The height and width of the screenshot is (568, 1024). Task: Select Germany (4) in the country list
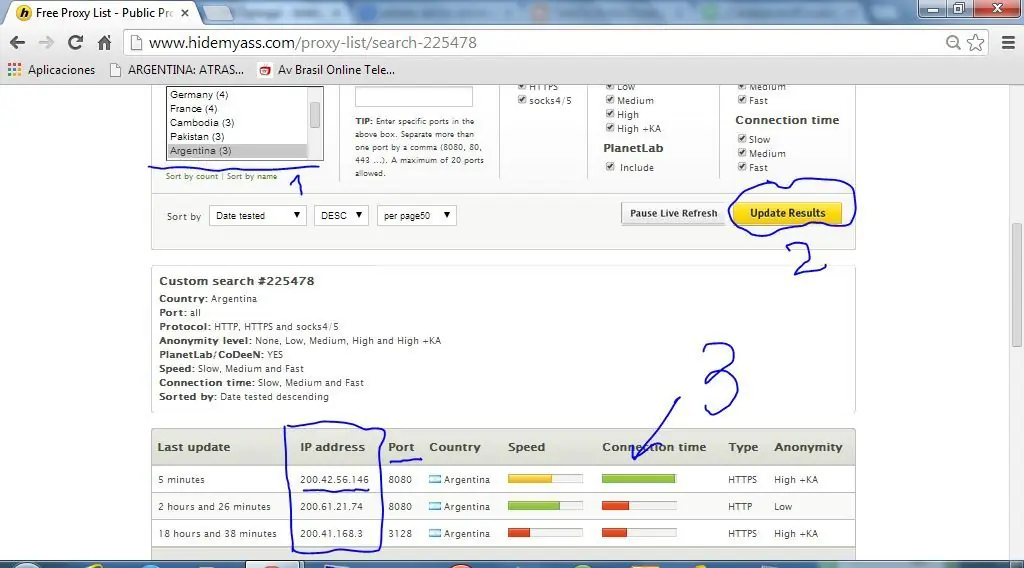(x=237, y=95)
